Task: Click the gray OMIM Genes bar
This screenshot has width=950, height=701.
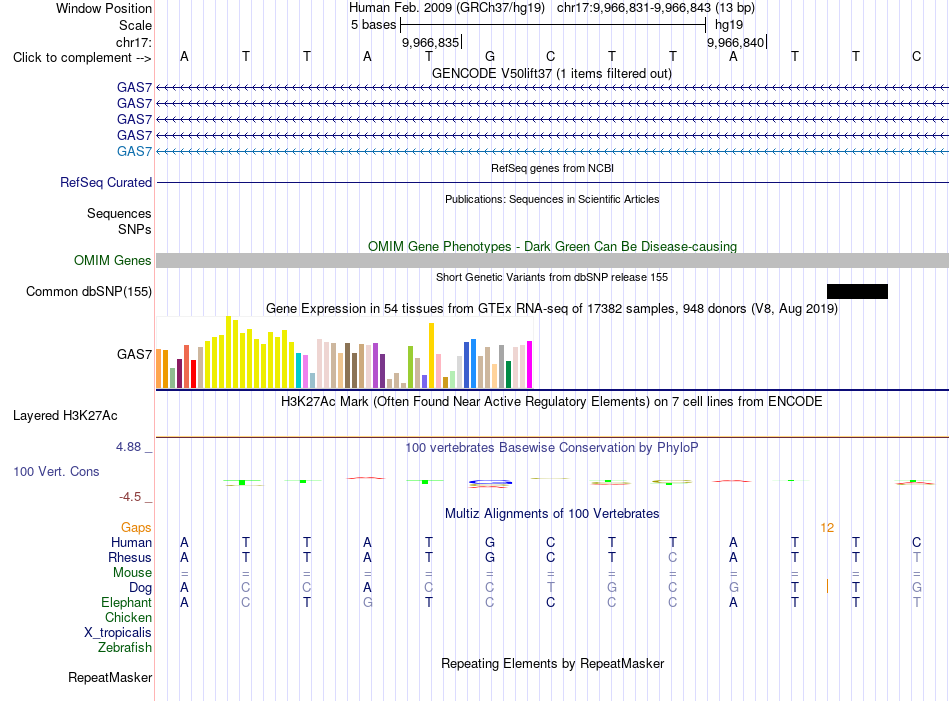Action: [x=553, y=261]
